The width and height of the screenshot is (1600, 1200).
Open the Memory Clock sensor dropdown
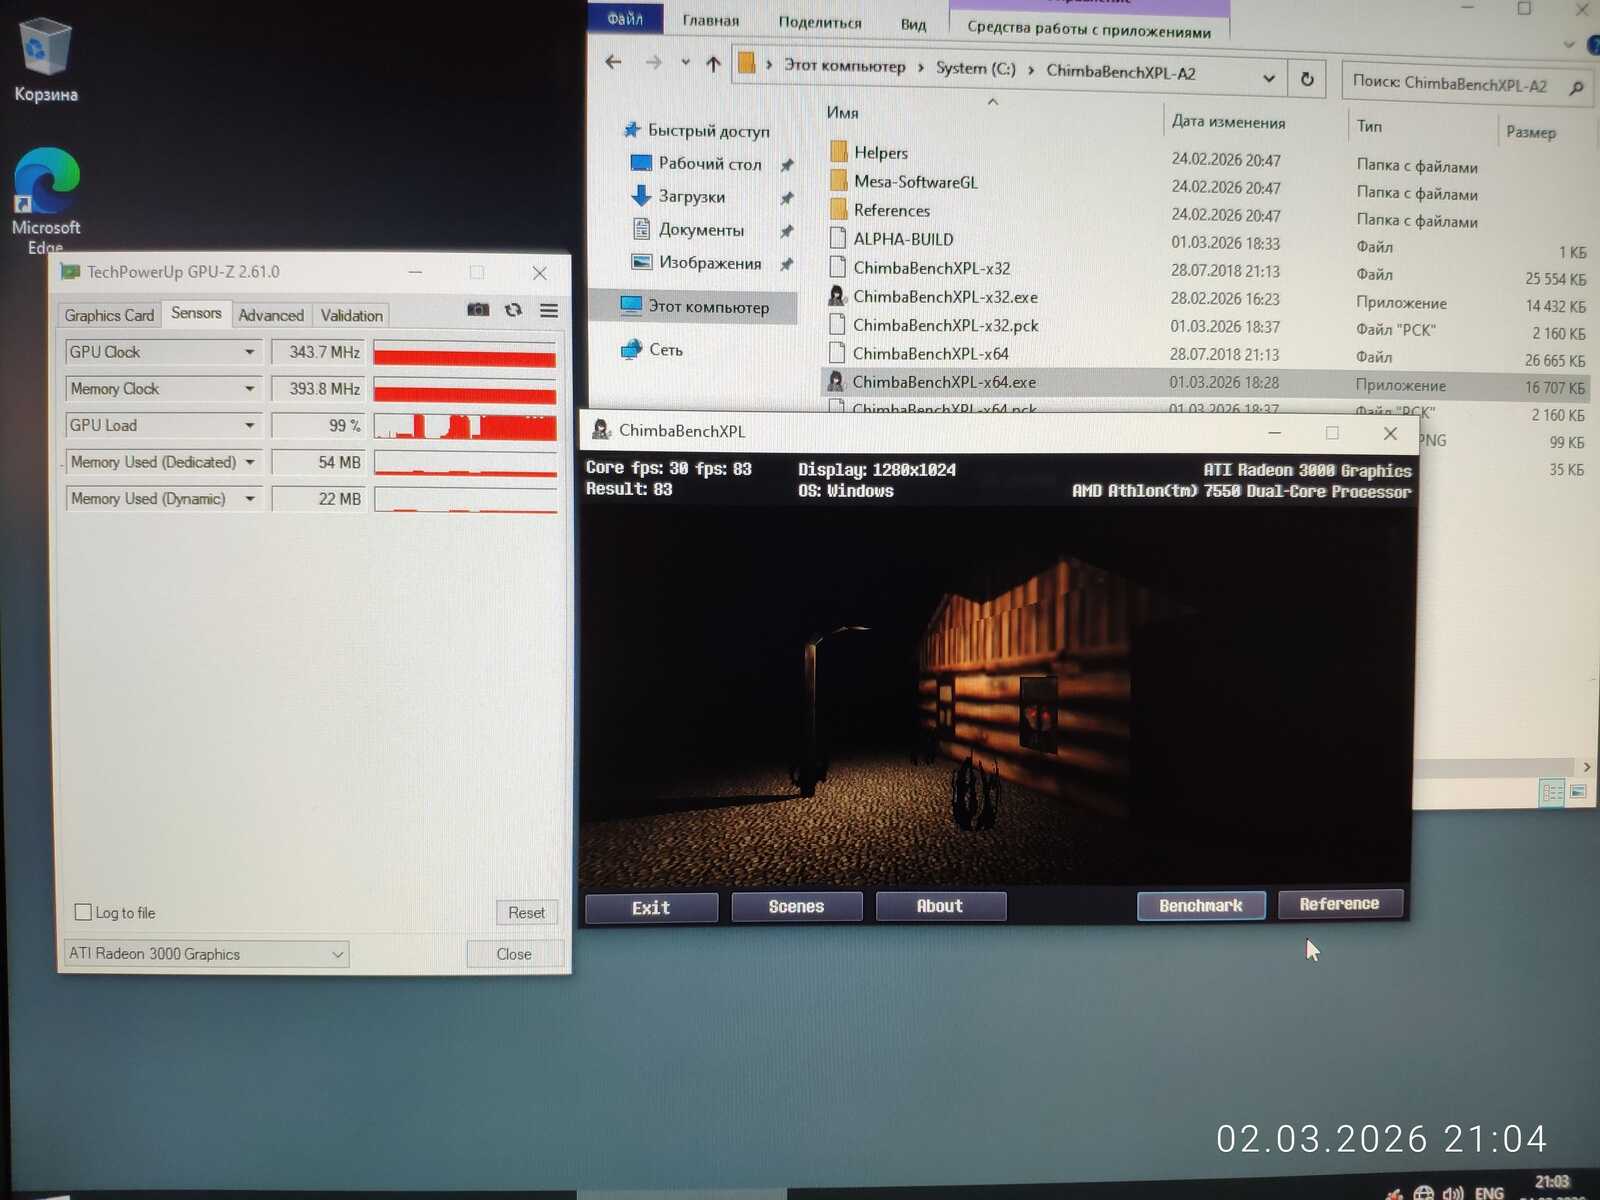[x=249, y=389]
